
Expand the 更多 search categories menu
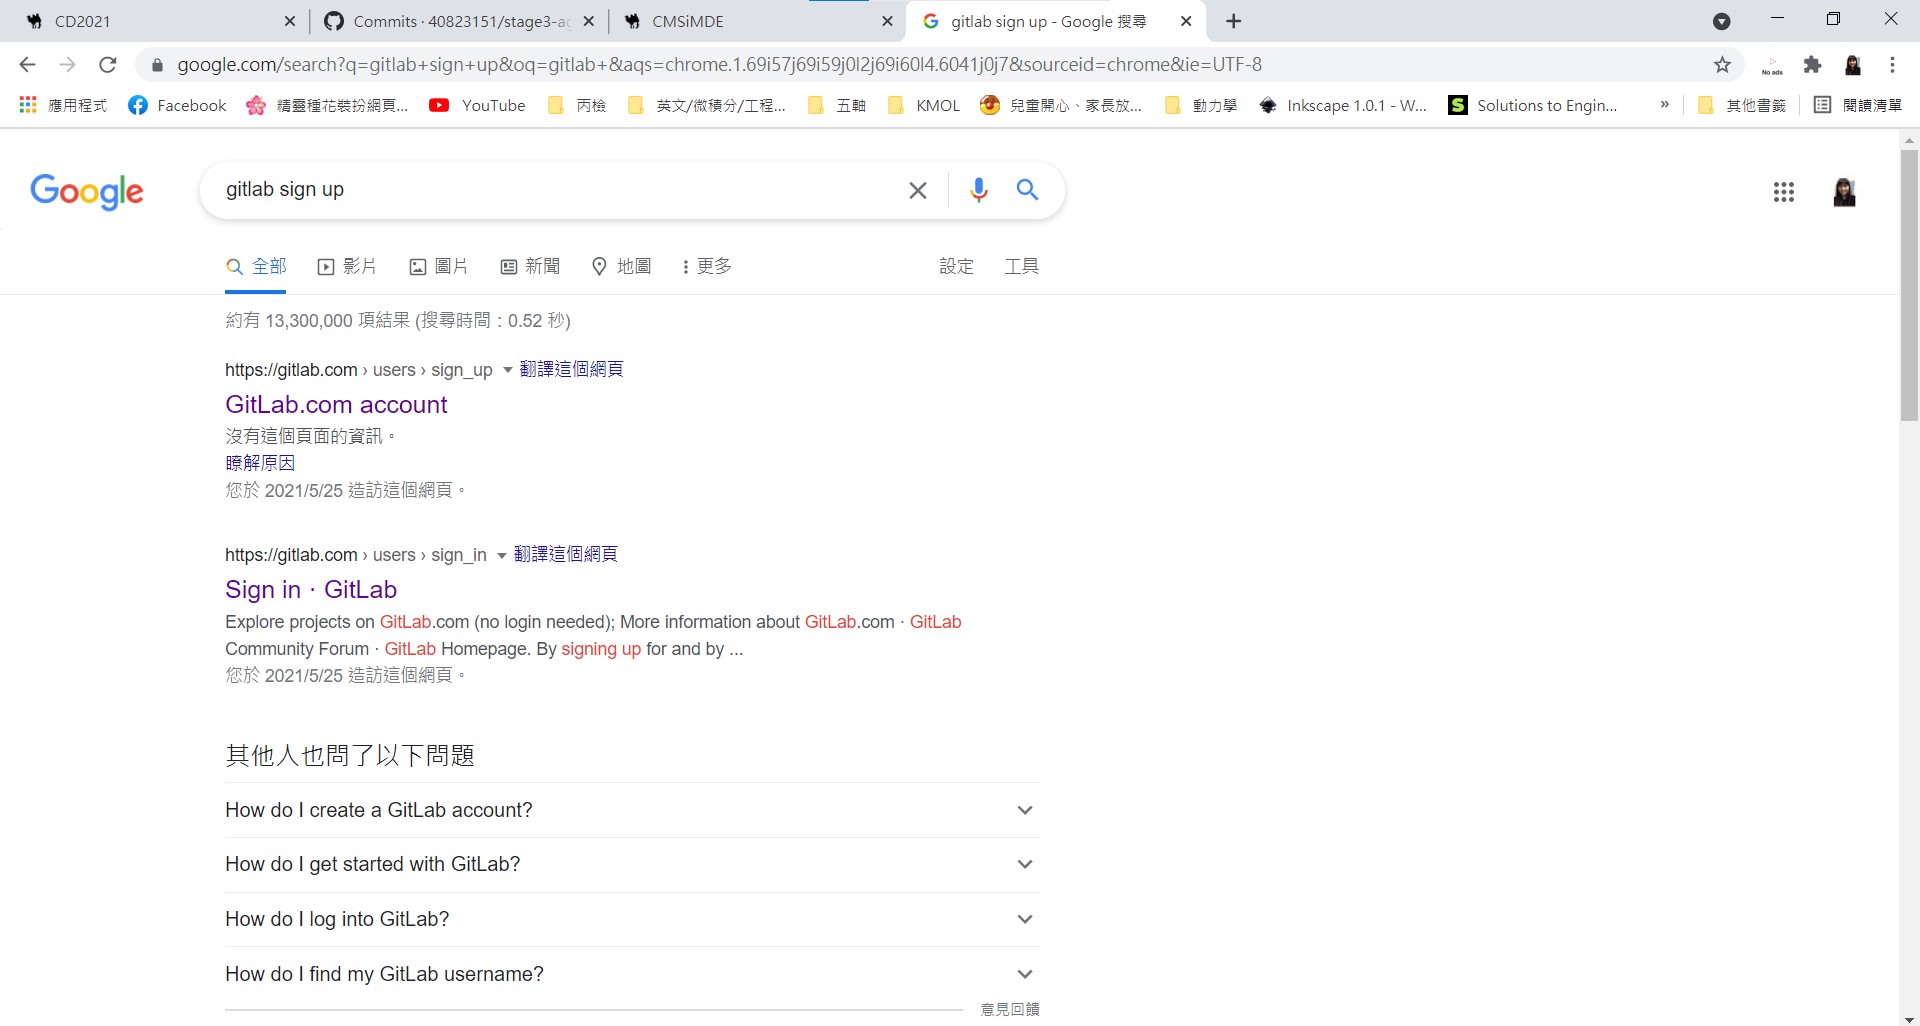pyautogui.click(x=706, y=266)
